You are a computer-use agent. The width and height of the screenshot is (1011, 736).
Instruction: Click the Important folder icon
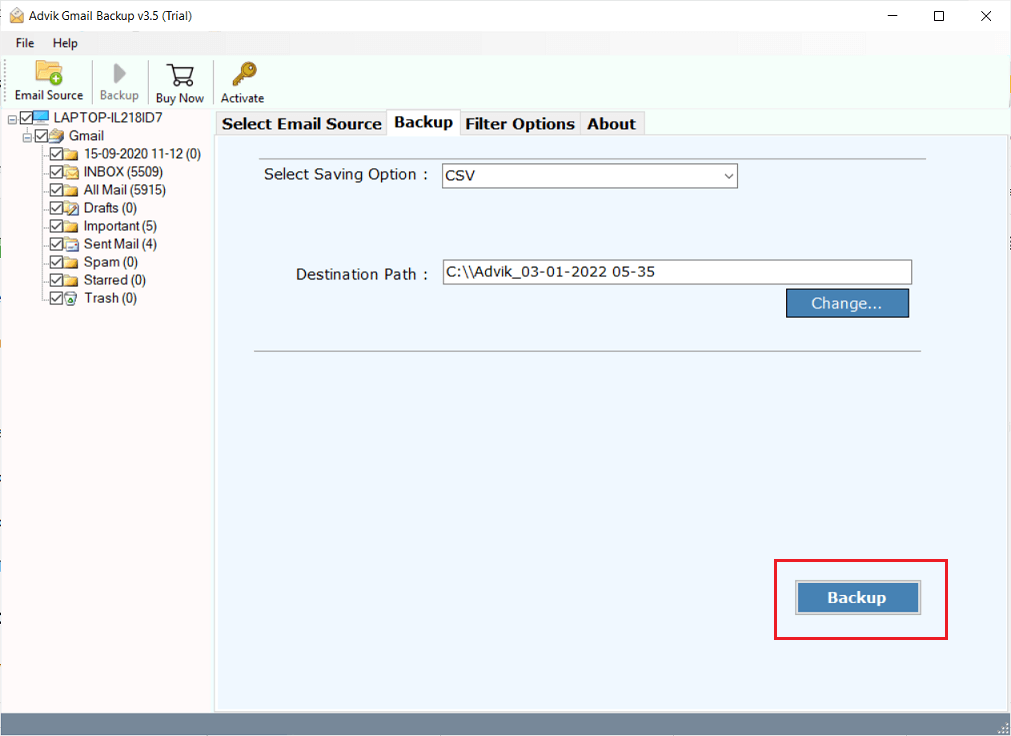point(71,226)
